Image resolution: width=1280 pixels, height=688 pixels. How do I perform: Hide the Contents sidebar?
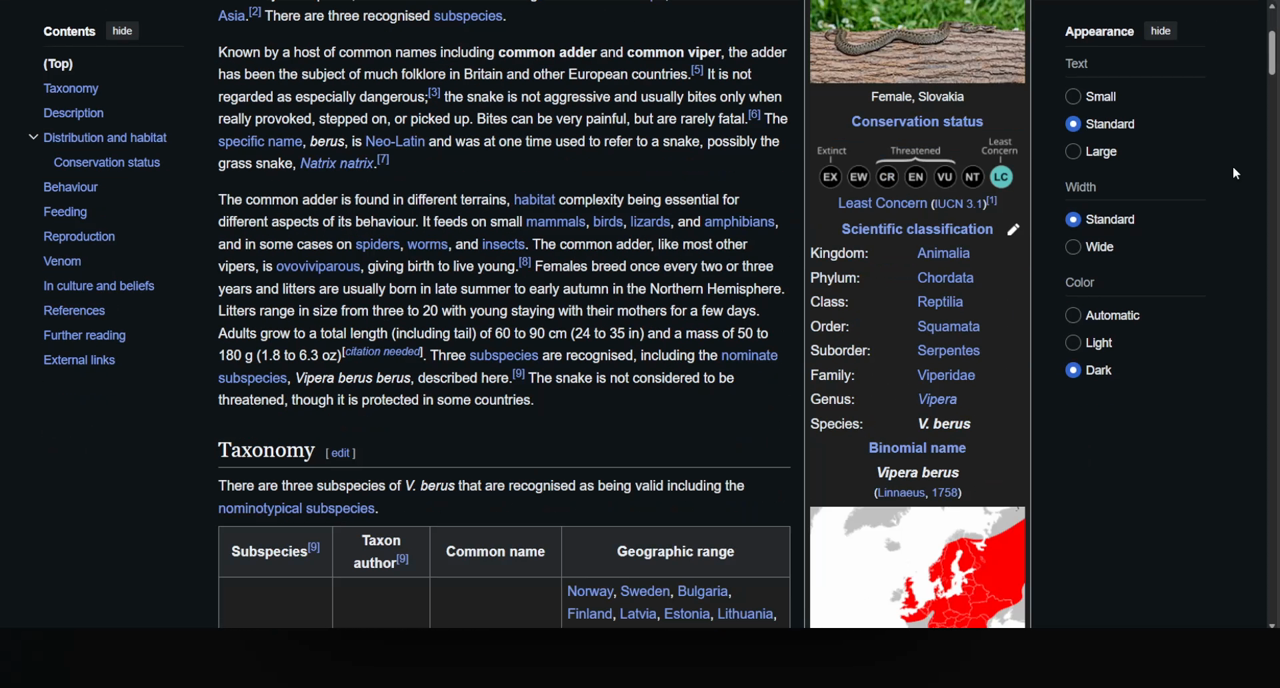point(122,31)
